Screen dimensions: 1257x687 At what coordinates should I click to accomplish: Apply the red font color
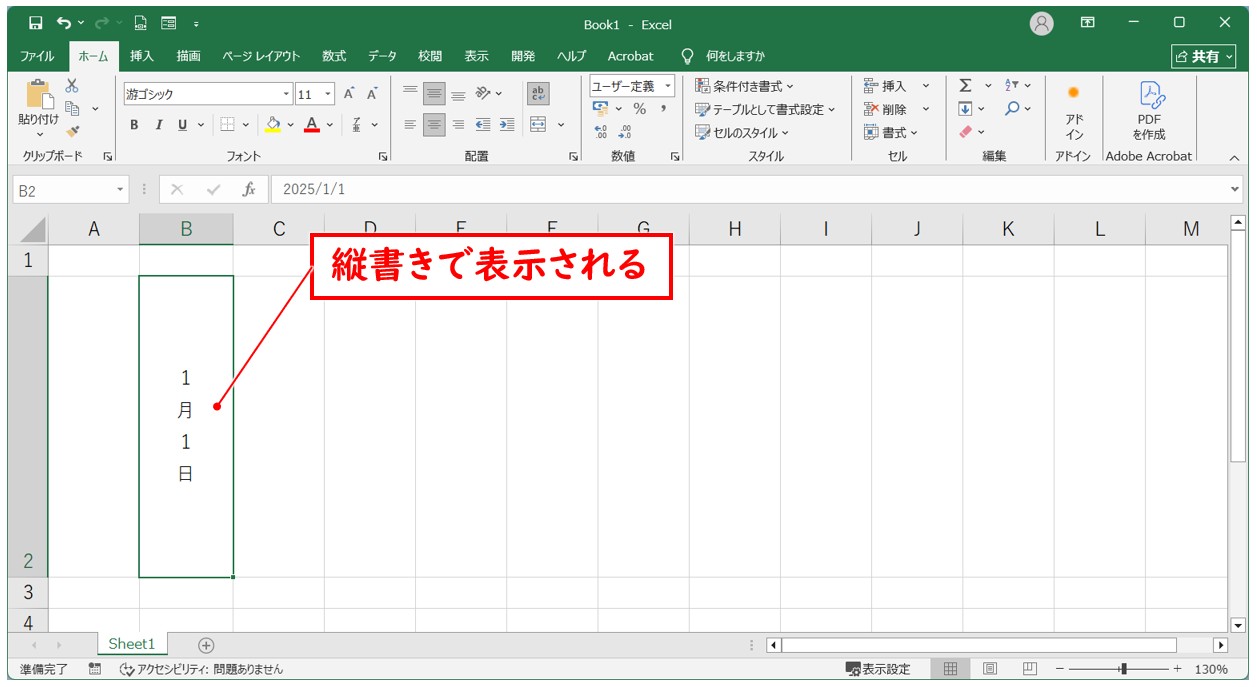(312, 125)
